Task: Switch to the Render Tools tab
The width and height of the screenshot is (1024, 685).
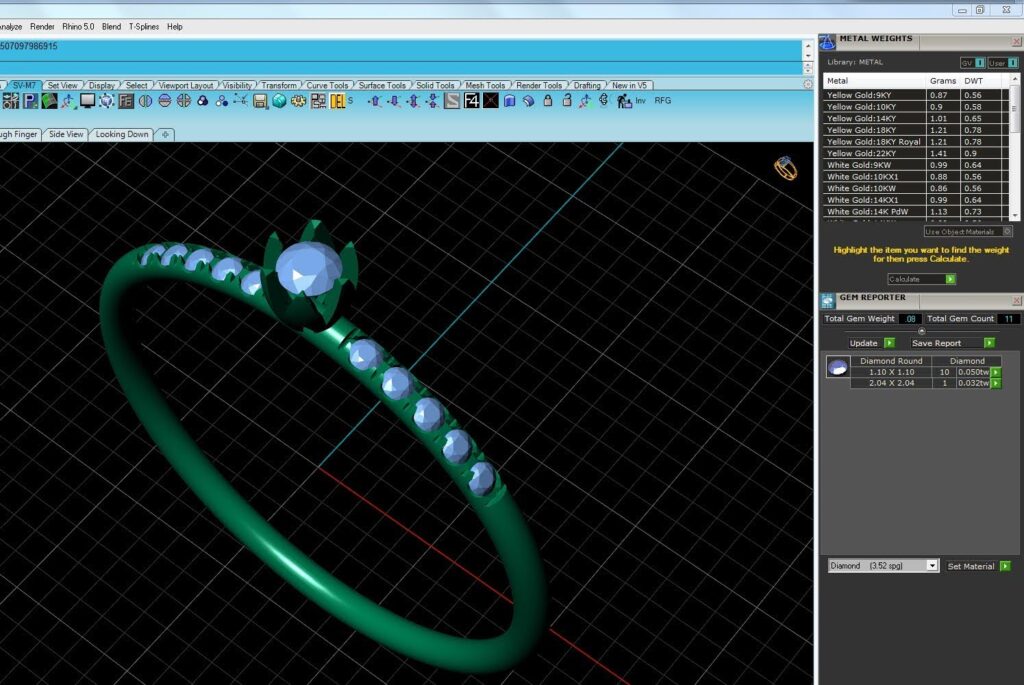Action: coord(539,86)
